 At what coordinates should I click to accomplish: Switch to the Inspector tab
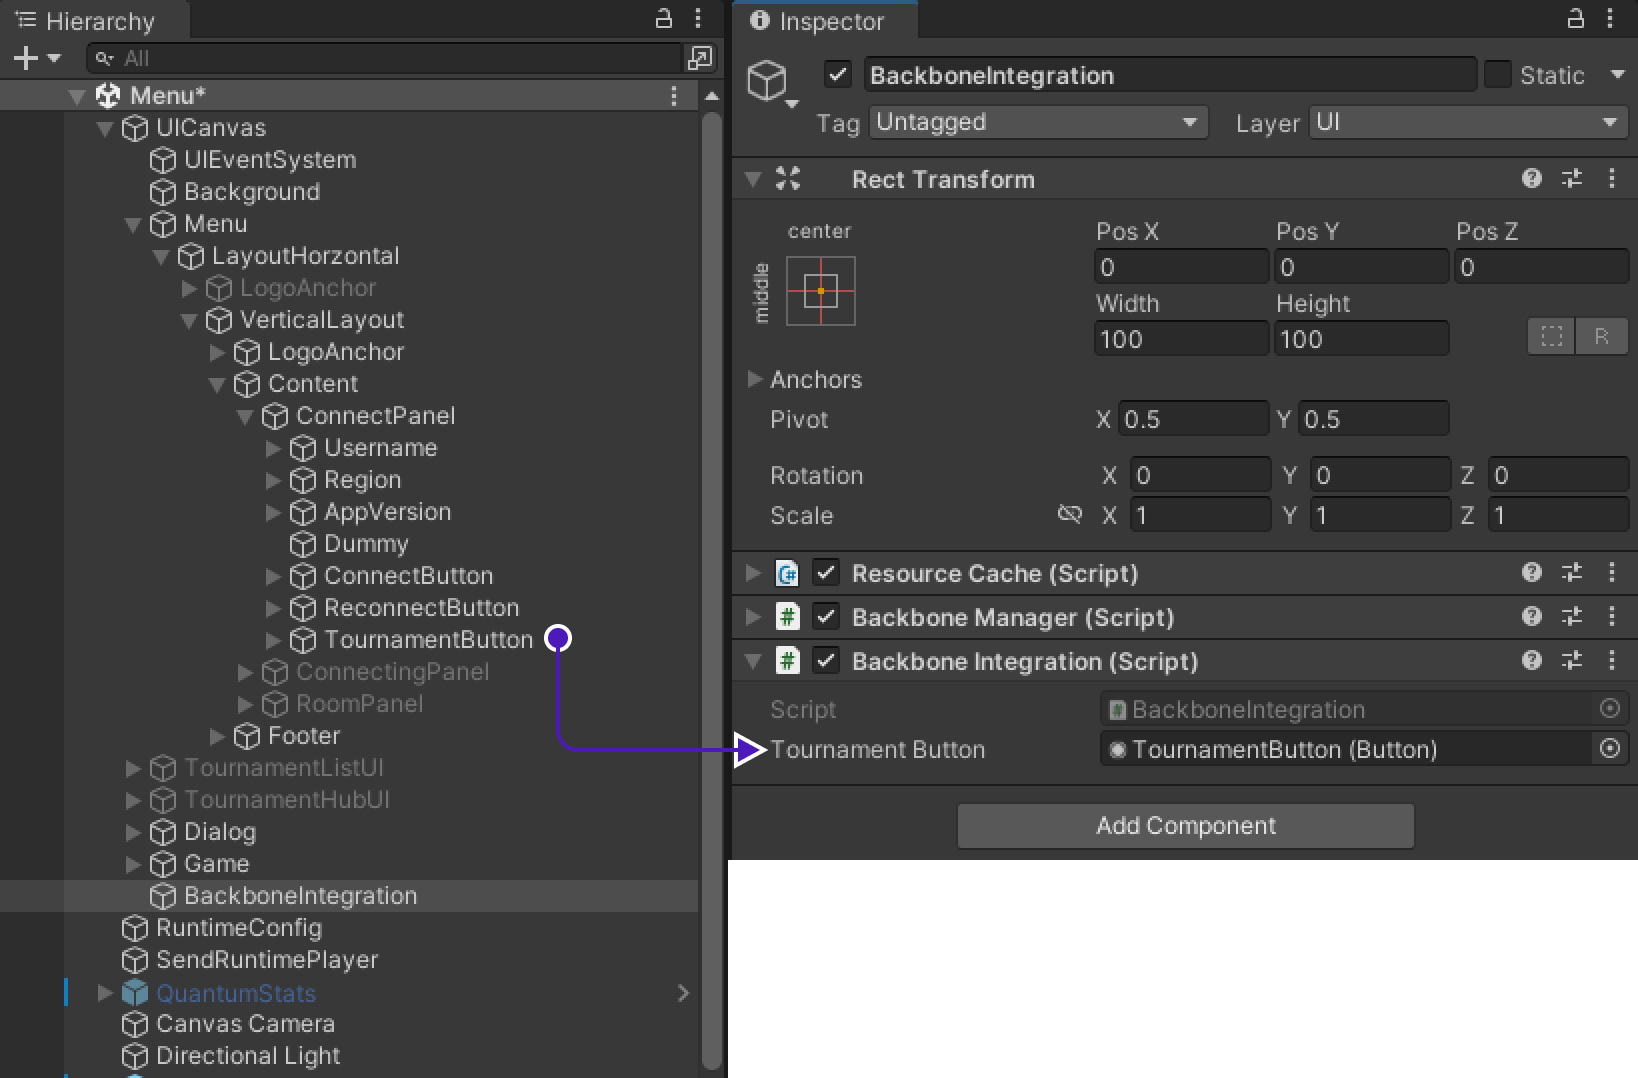coord(820,21)
